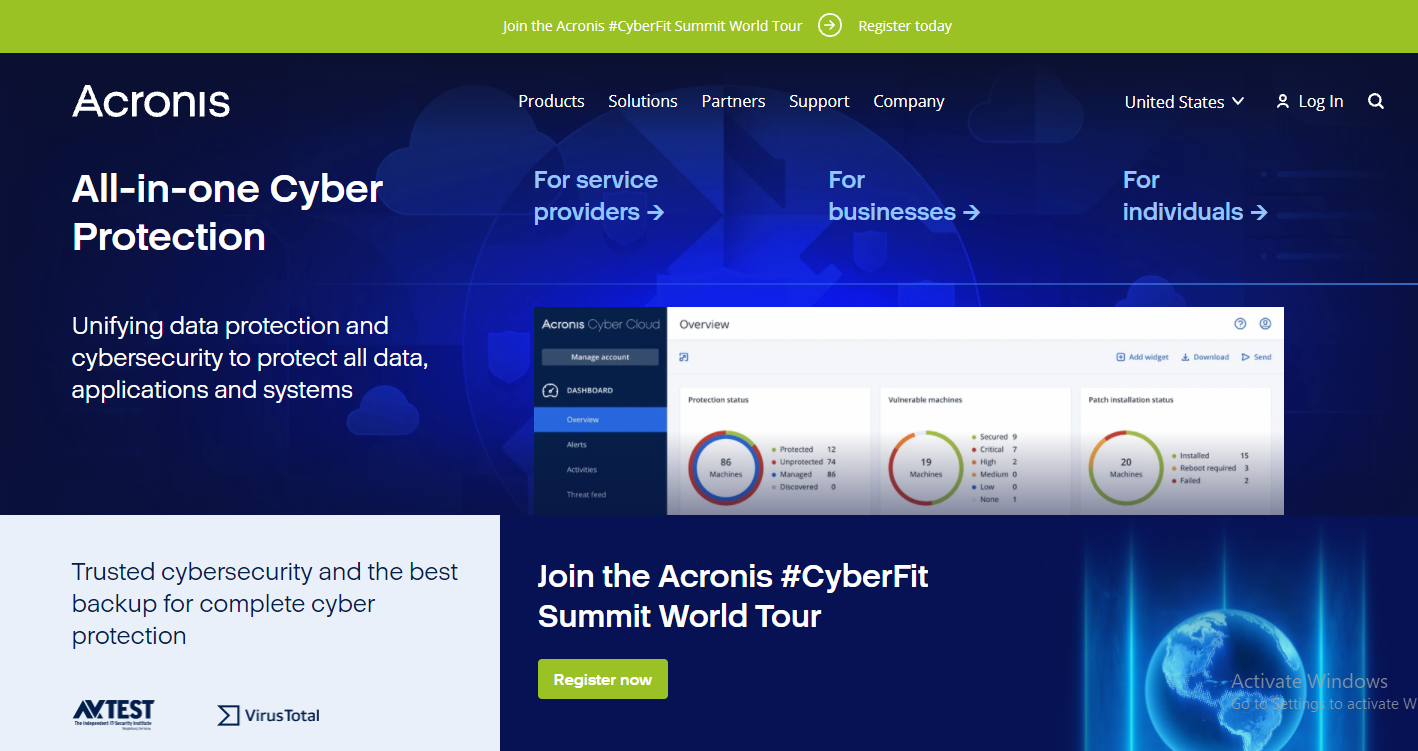Click the Register now button
The image size is (1418, 751).
point(603,679)
